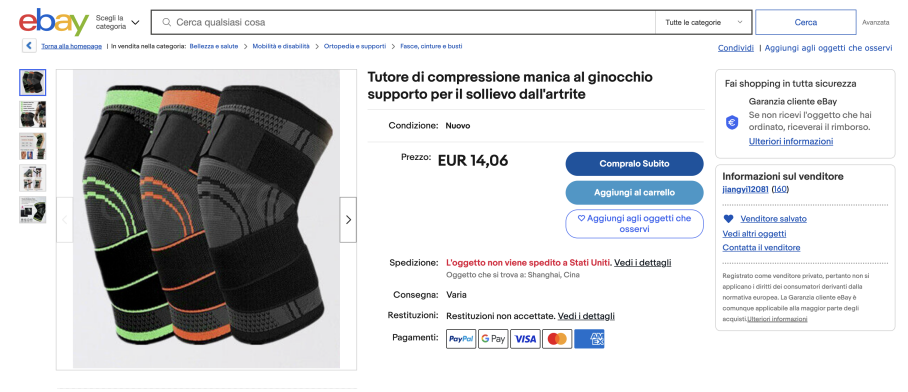
Task: Show previous product image with left arrow
Action: 65,219
